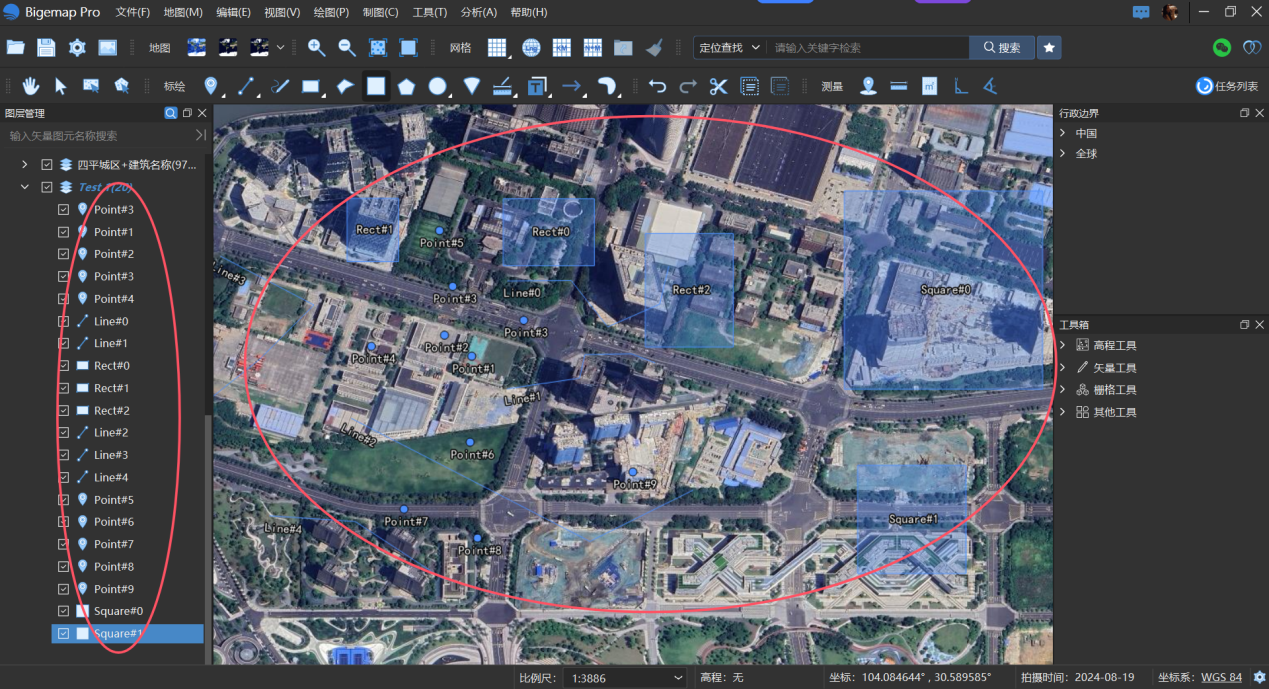Choose the point marker drawing tool
Viewport: 1269px width, 689px height.
point(211,86)
